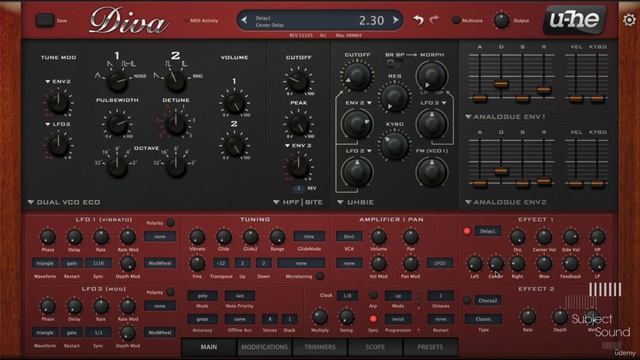Viewport: 640px width, 360px height.
Task: Open the Delay1 effect type dropdown
Action: 488,231
